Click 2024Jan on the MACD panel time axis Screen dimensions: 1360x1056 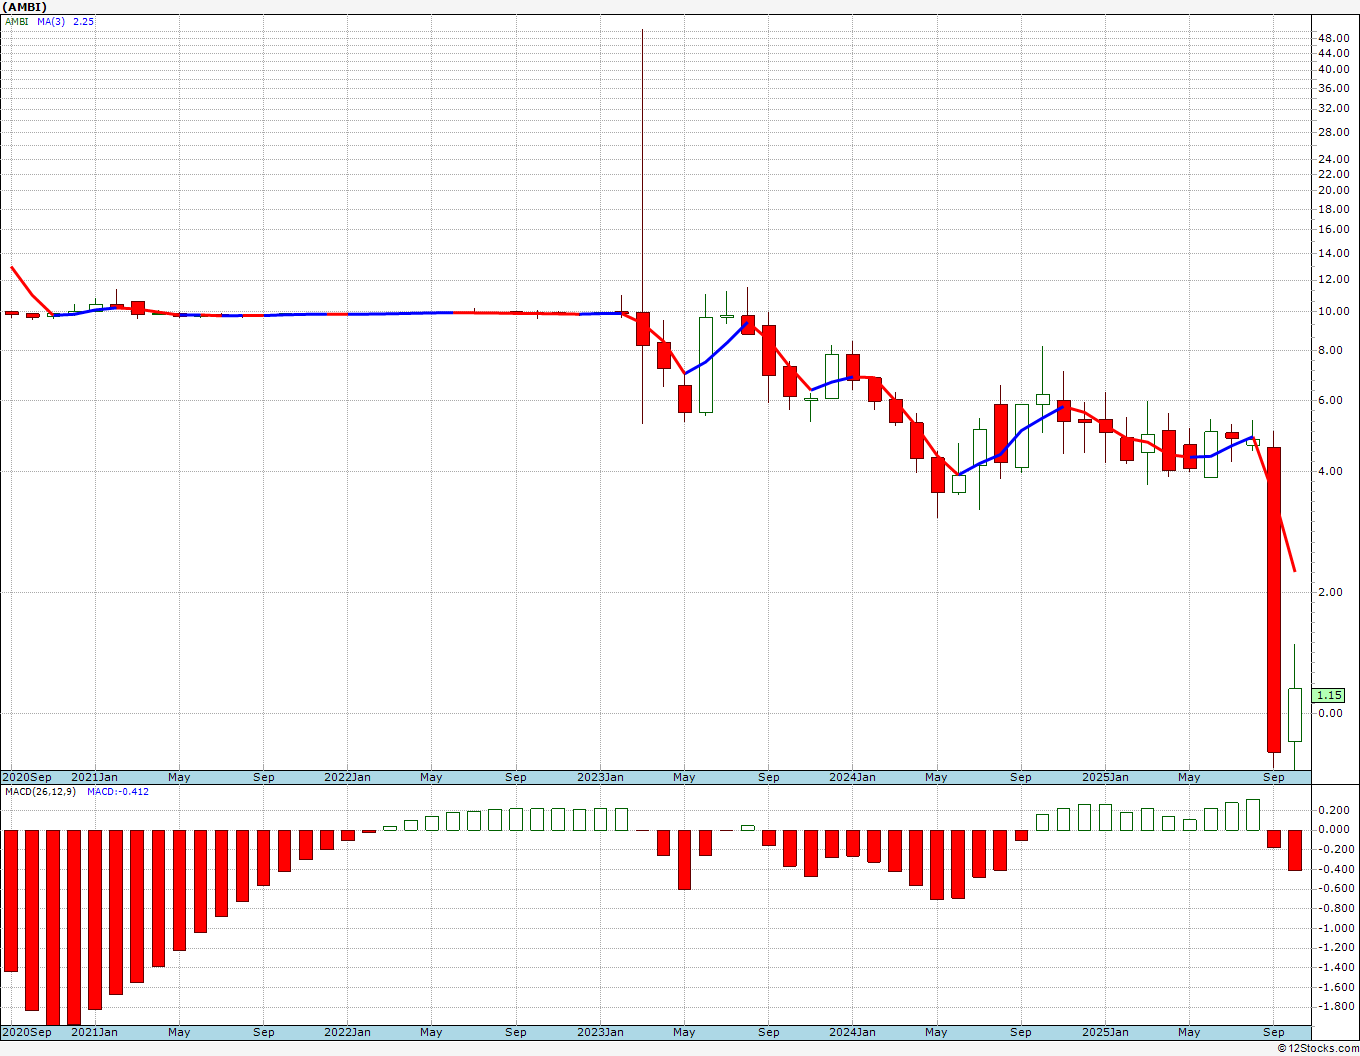(x=852, y=1032)
